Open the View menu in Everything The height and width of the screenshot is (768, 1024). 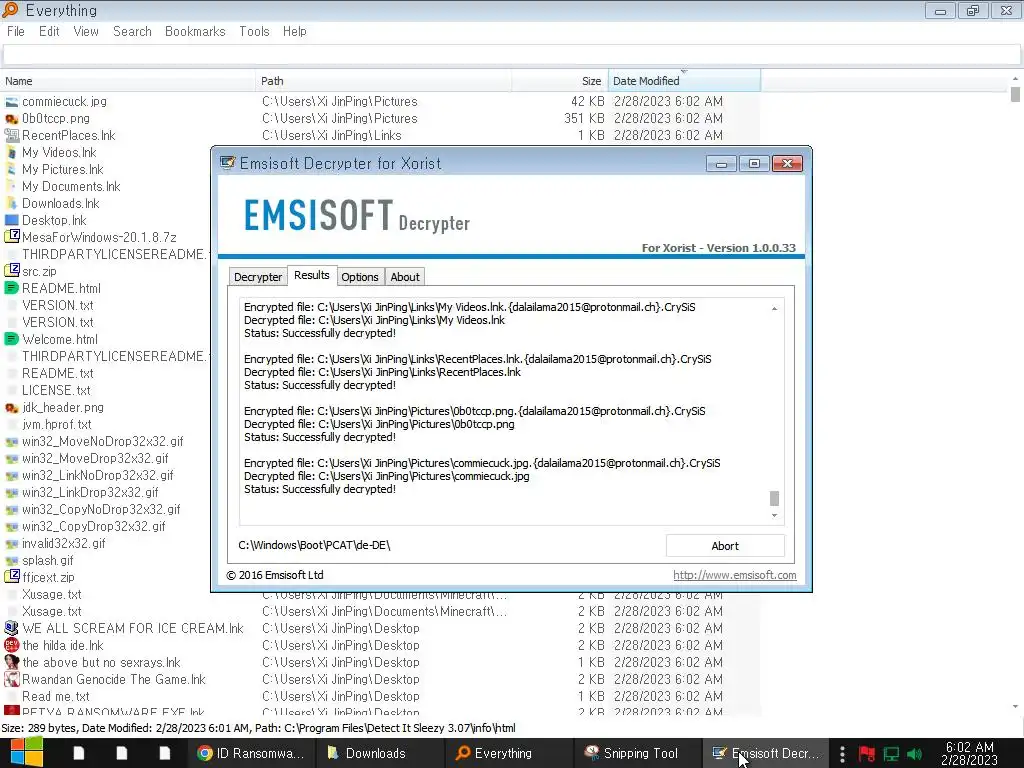86,31
